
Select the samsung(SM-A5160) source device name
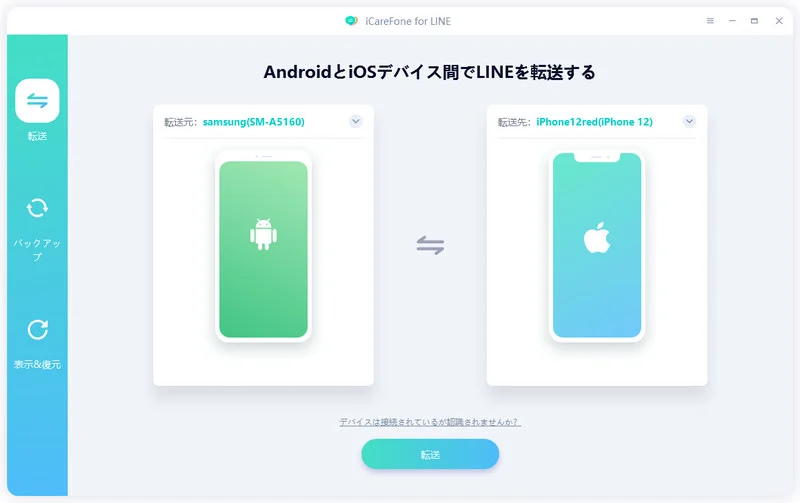click(x=254, y=122)
